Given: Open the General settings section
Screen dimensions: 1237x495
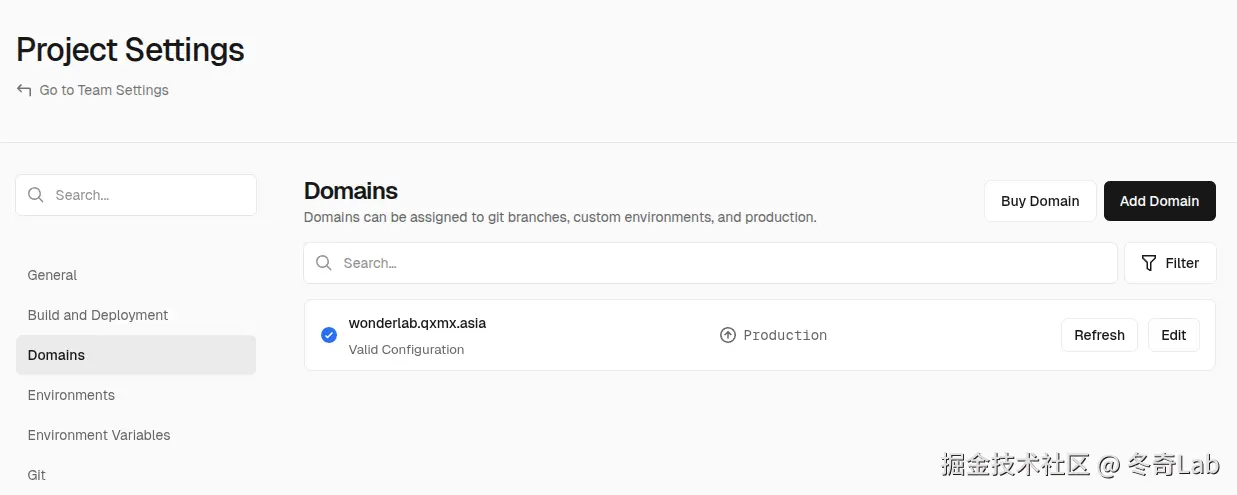Looking at the screenshot, I should tap(52, 275).
